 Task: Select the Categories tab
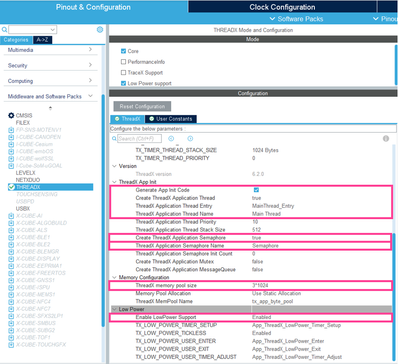coord(16,40)
